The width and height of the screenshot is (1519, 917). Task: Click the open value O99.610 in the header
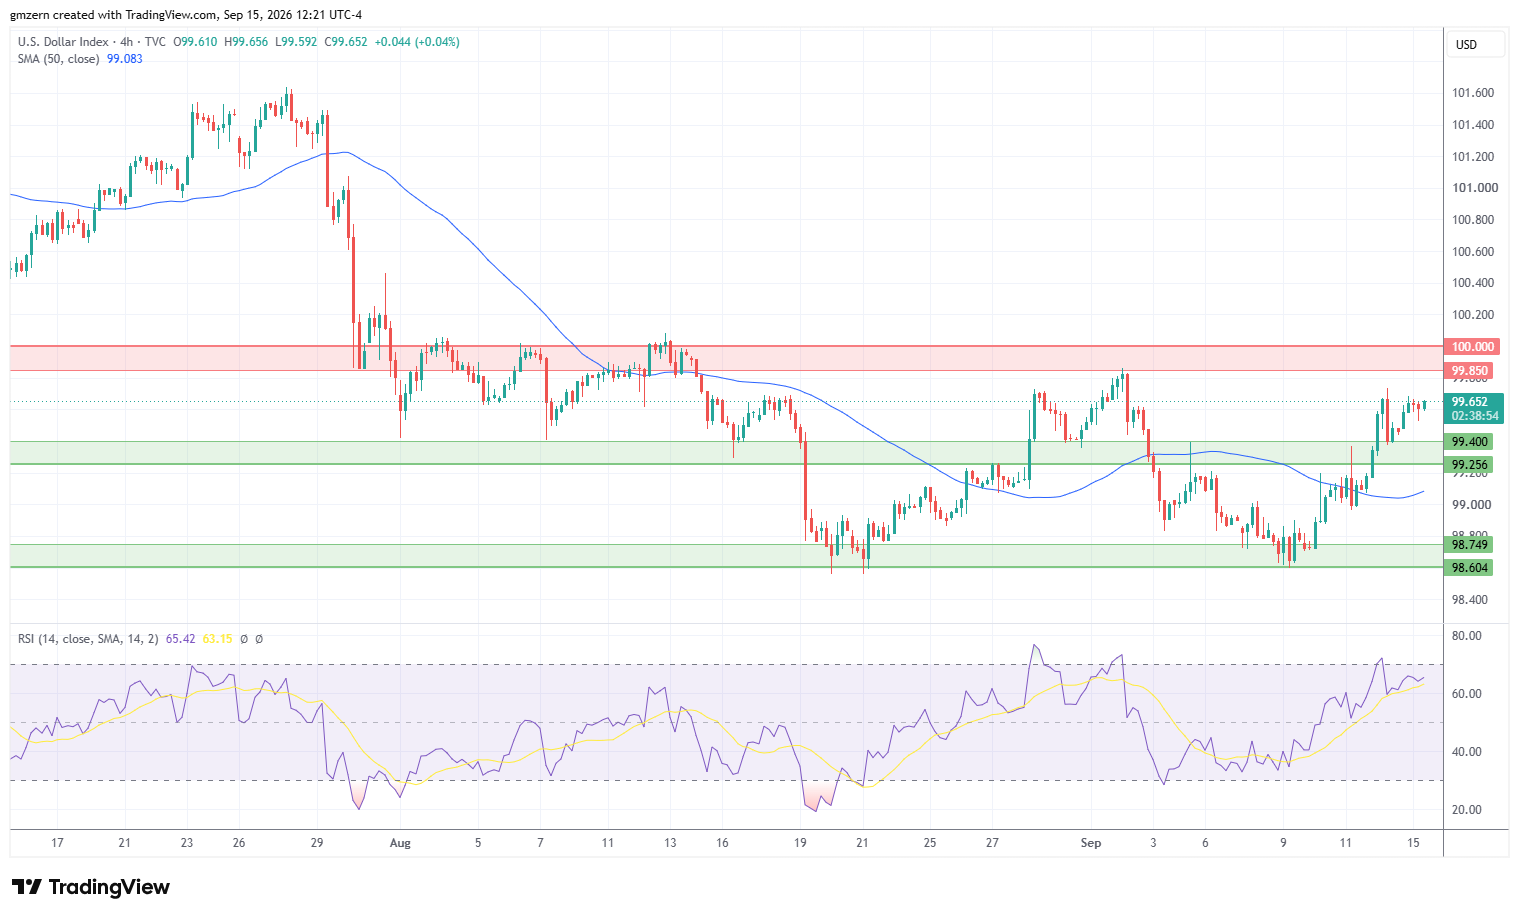coord(195,42)
